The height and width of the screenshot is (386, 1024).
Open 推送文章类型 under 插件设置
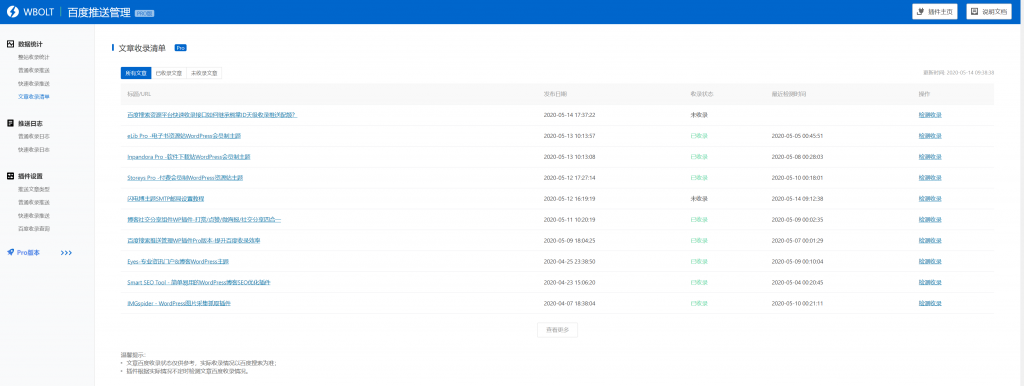[34, 189]
